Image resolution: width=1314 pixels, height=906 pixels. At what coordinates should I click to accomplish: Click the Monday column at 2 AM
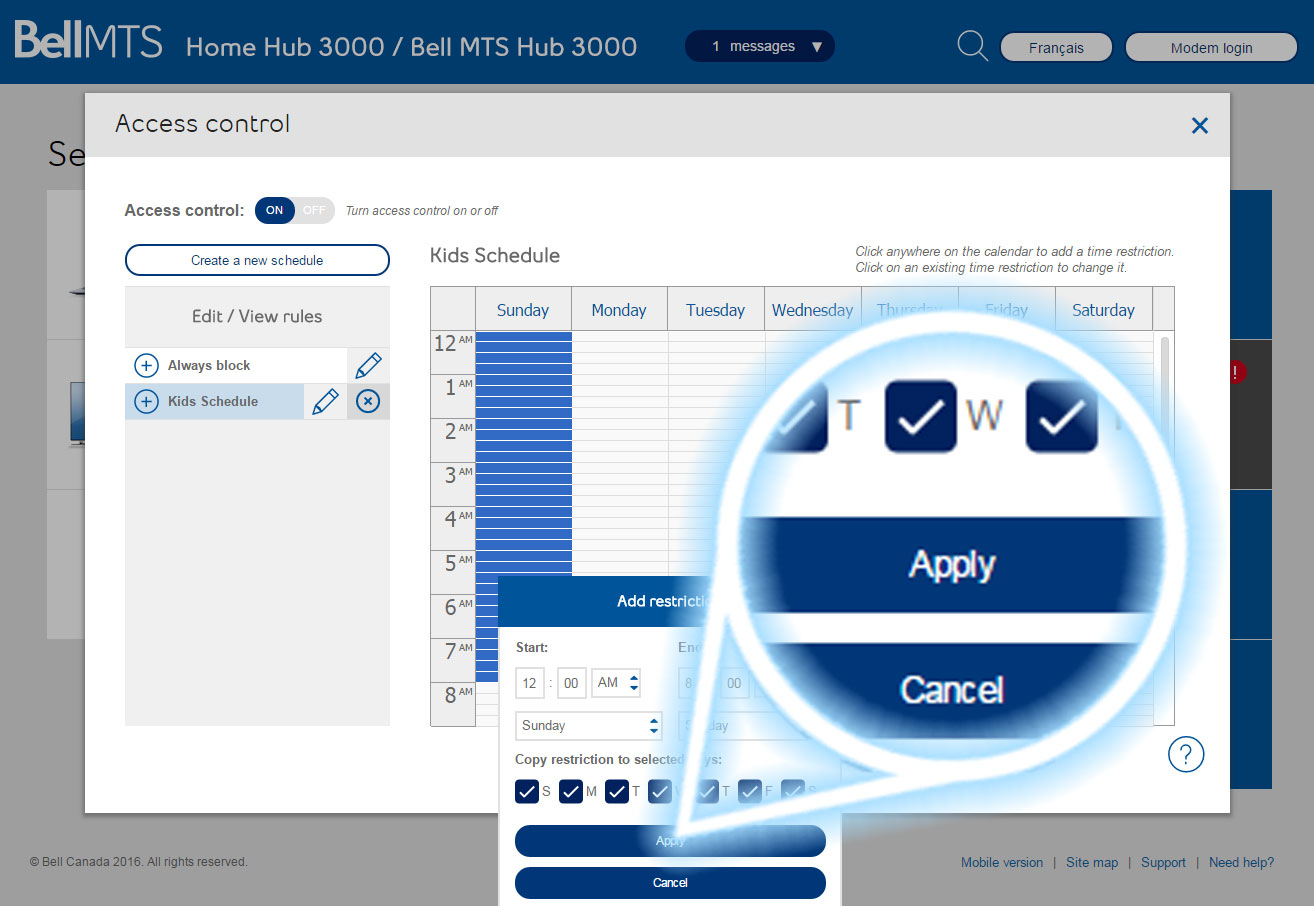click(620, 440)
